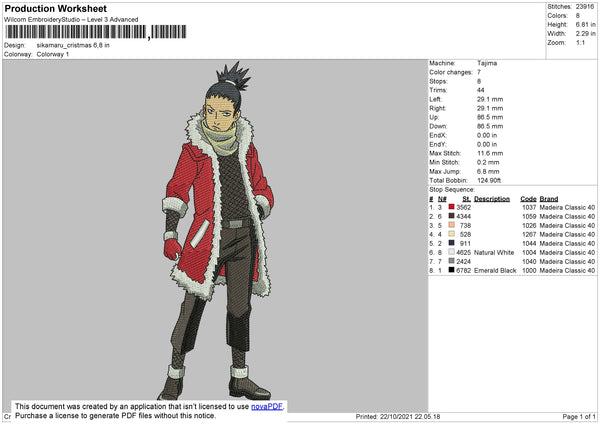Click the 'Production Worksheet' title
This screenshot has height=424, width=600.
tap(55, 8)
